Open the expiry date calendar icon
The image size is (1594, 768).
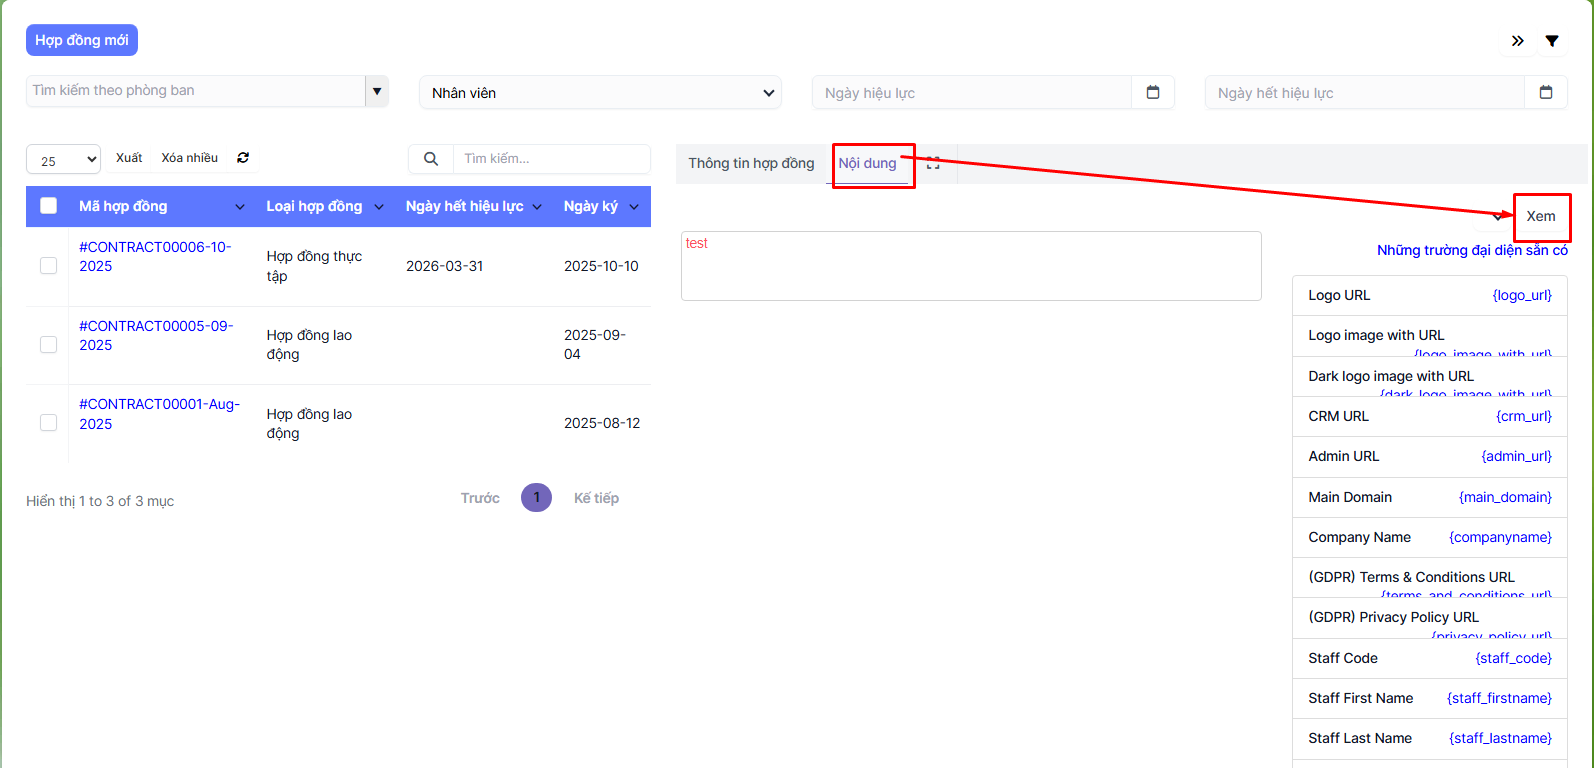[1545, 92]
